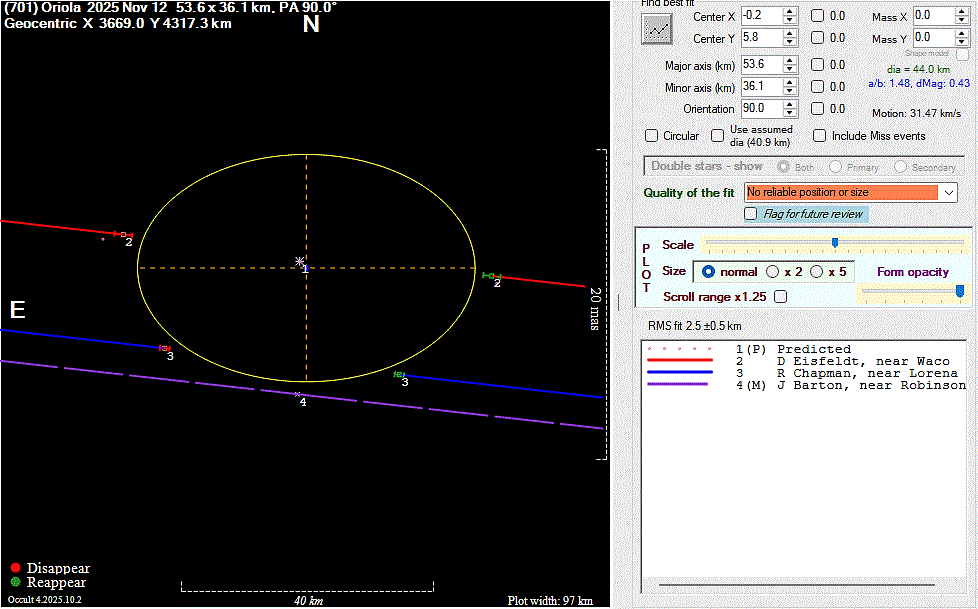Image resolution: width=978 pixels, height=609 pixels.
Task: Click the Form opacity slider handle
Action: pyautogui.click(x=960, y=290)
